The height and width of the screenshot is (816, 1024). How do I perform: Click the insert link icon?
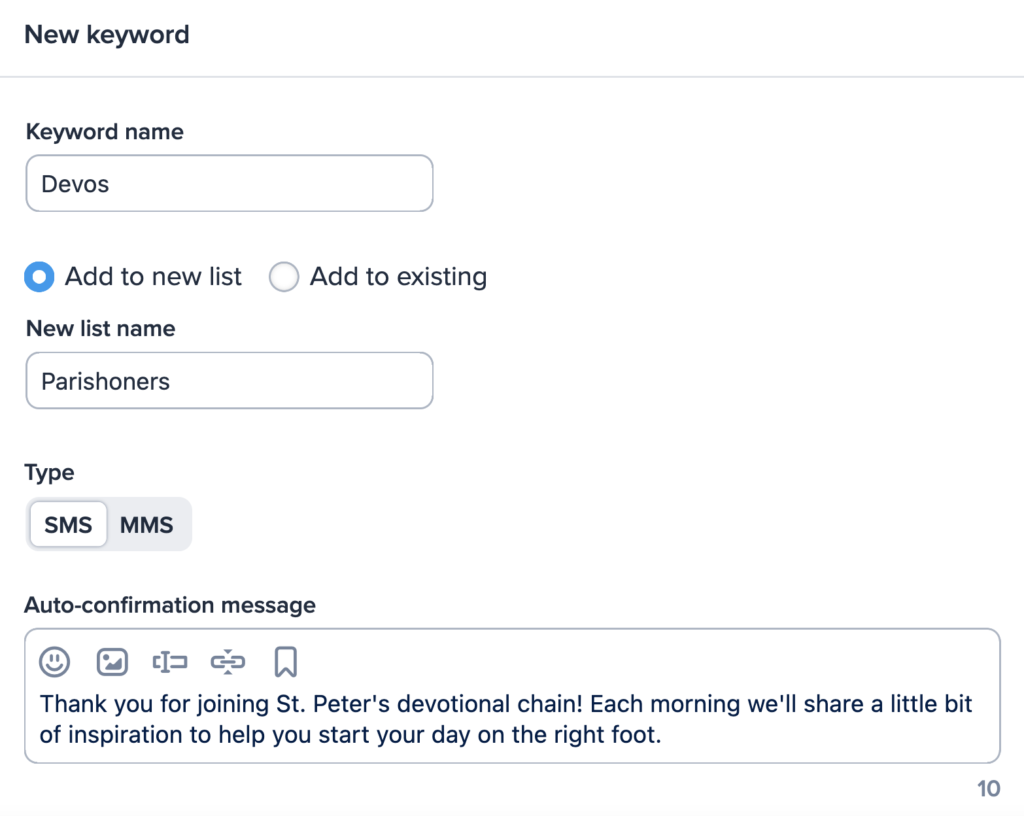[228, 661]
